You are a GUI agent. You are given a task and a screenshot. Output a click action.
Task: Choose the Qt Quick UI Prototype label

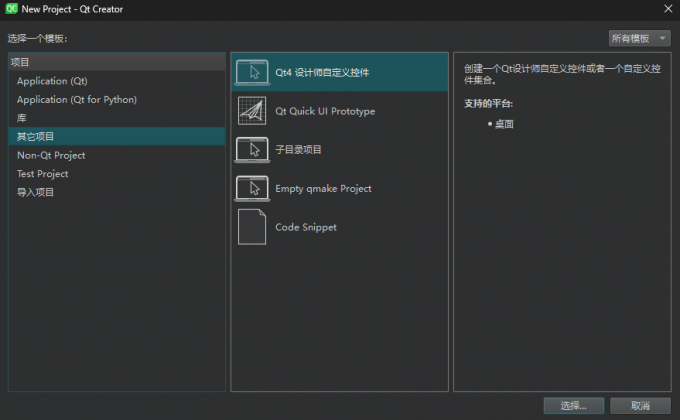click(x=325, y=112)
